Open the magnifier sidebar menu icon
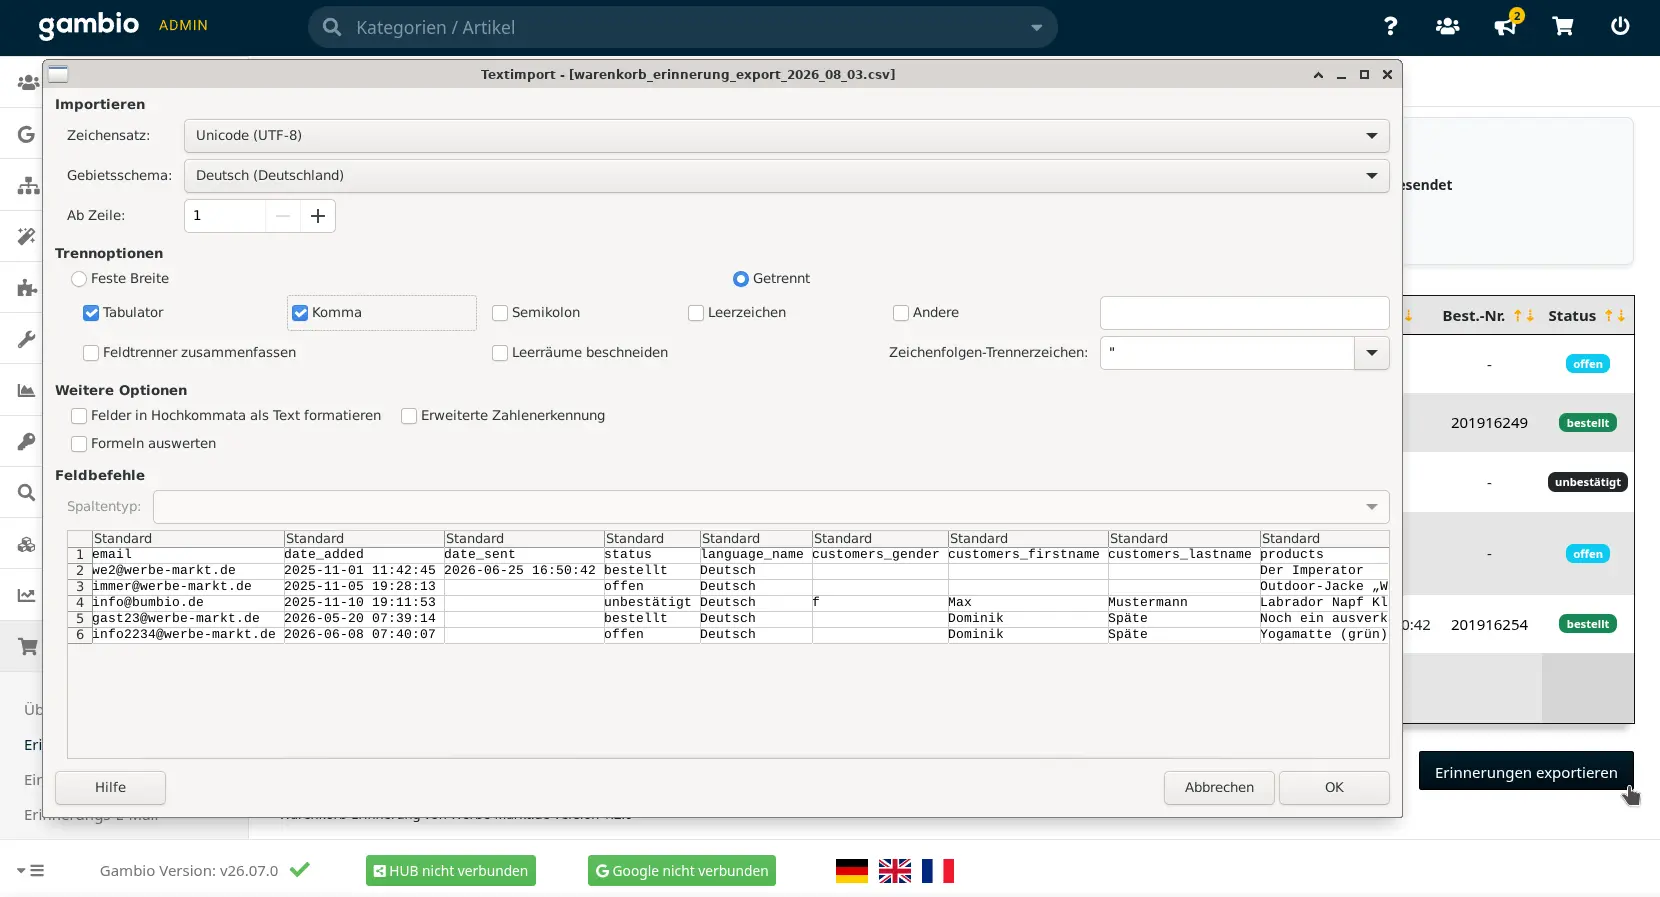1660x897 pixels. [x=27, y=492]
